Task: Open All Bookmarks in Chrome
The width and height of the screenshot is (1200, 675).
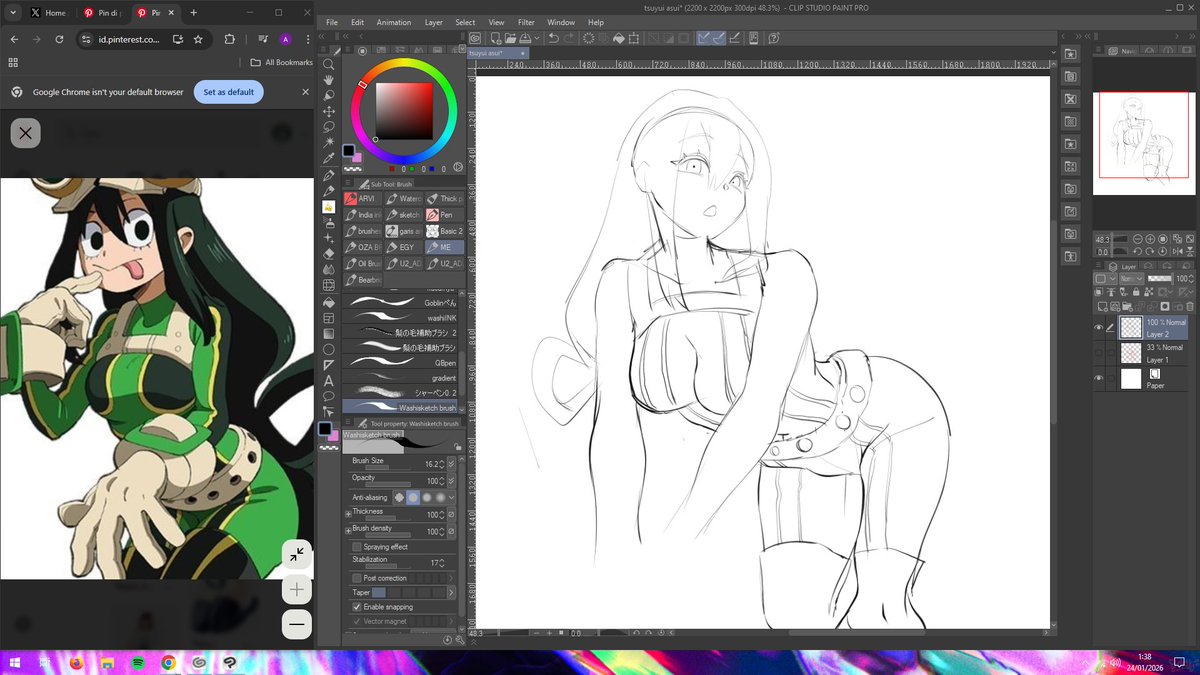Action: (282, 62)
